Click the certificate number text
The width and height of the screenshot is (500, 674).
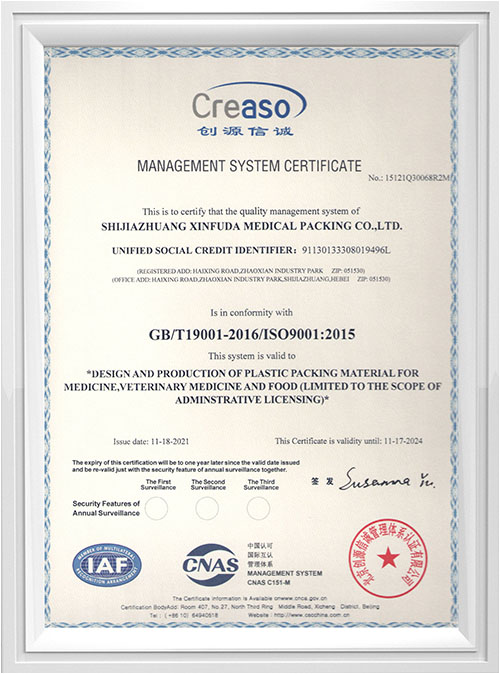[x=408, y=178]
